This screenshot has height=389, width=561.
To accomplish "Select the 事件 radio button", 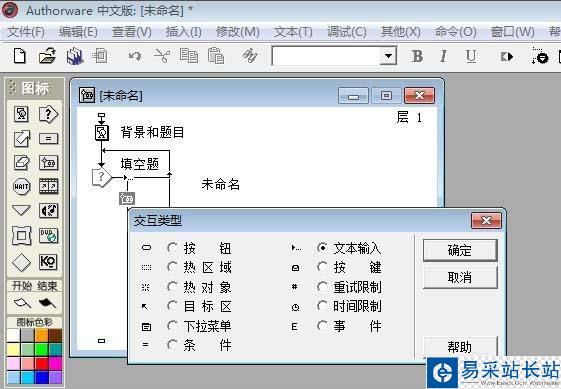I will (322, 325).
